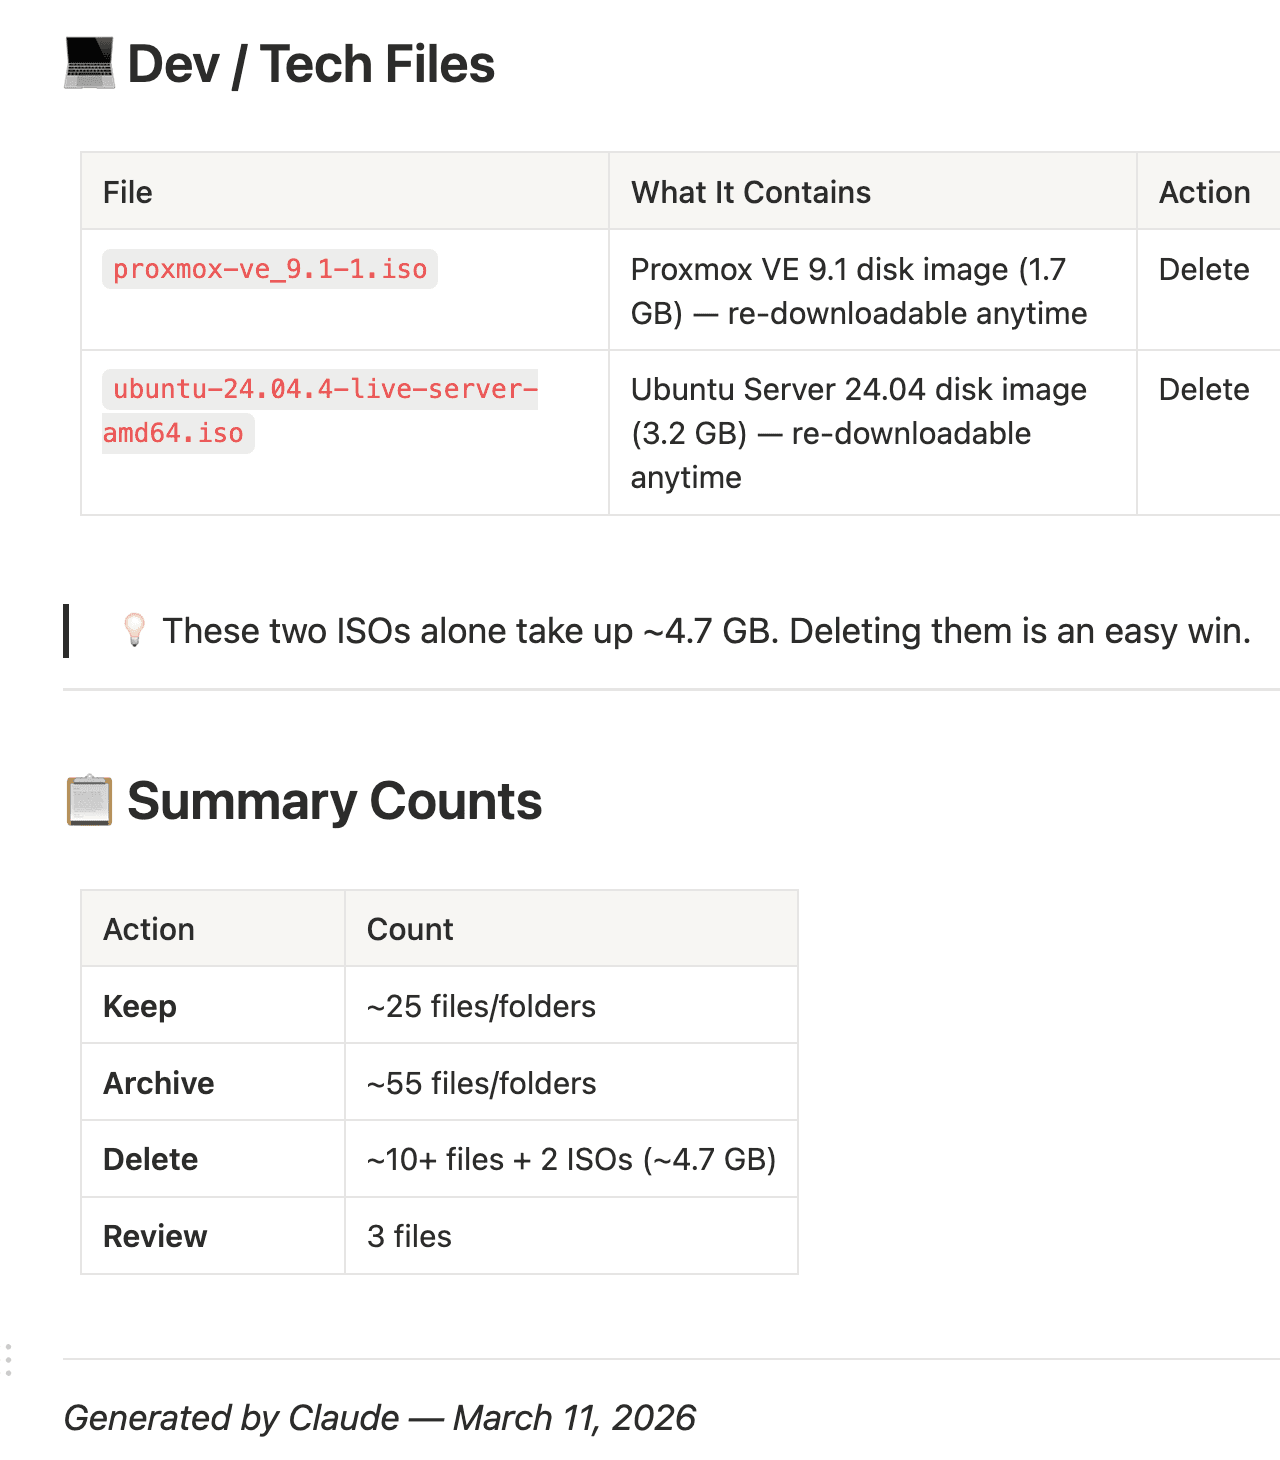Click the Review row's 3 files cell
The width and height of the screenshot is (1280, 1460).
[571, 1236]
